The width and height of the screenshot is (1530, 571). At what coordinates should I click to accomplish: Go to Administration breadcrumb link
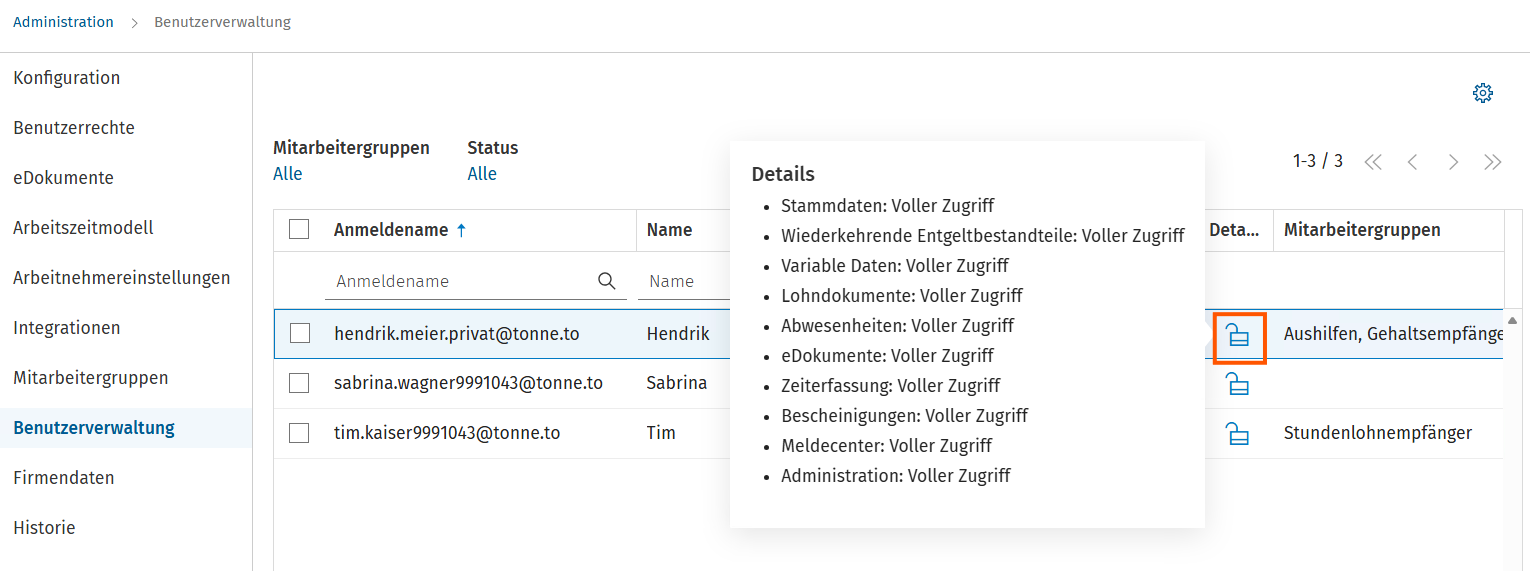(63, 22)
